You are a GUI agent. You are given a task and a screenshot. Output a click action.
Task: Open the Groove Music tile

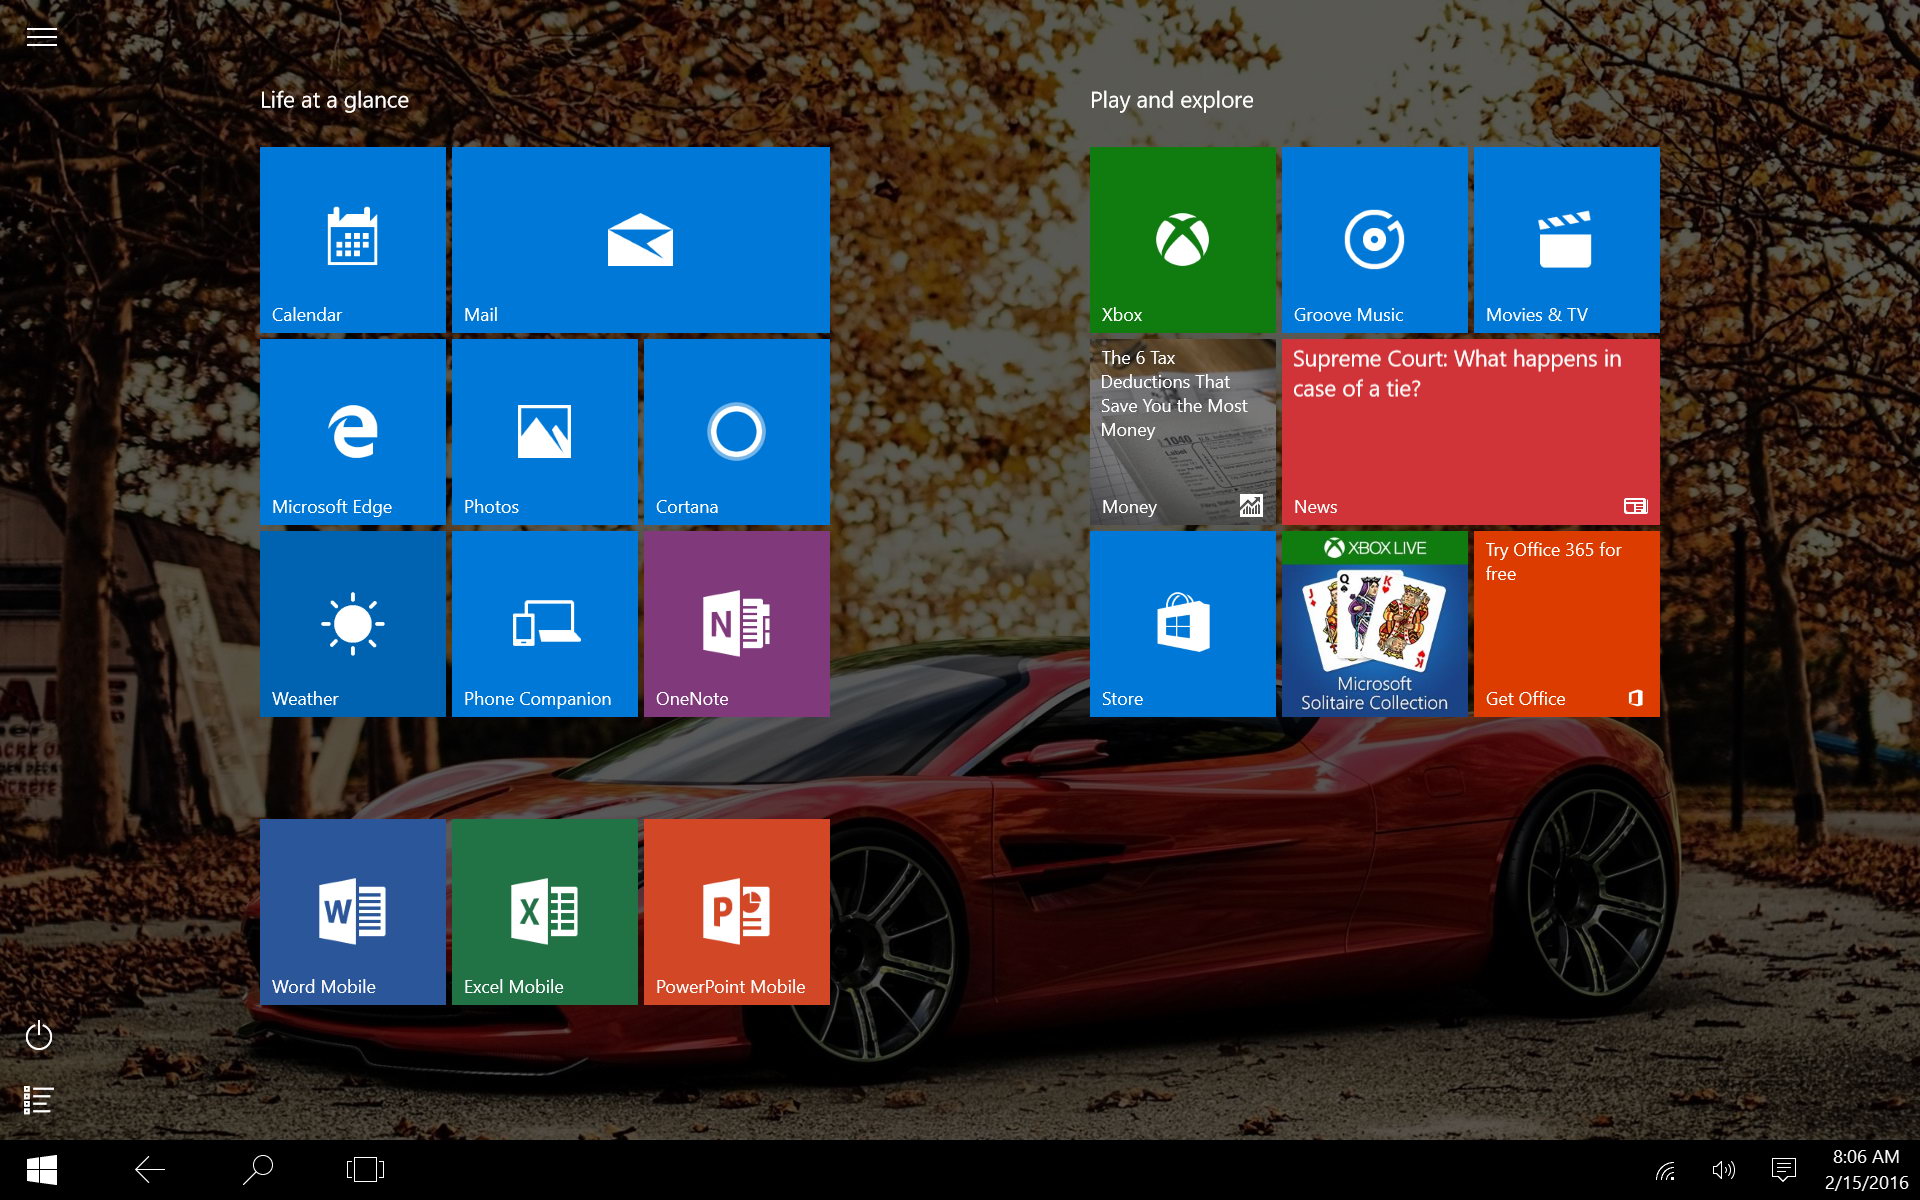[1374, 240]
